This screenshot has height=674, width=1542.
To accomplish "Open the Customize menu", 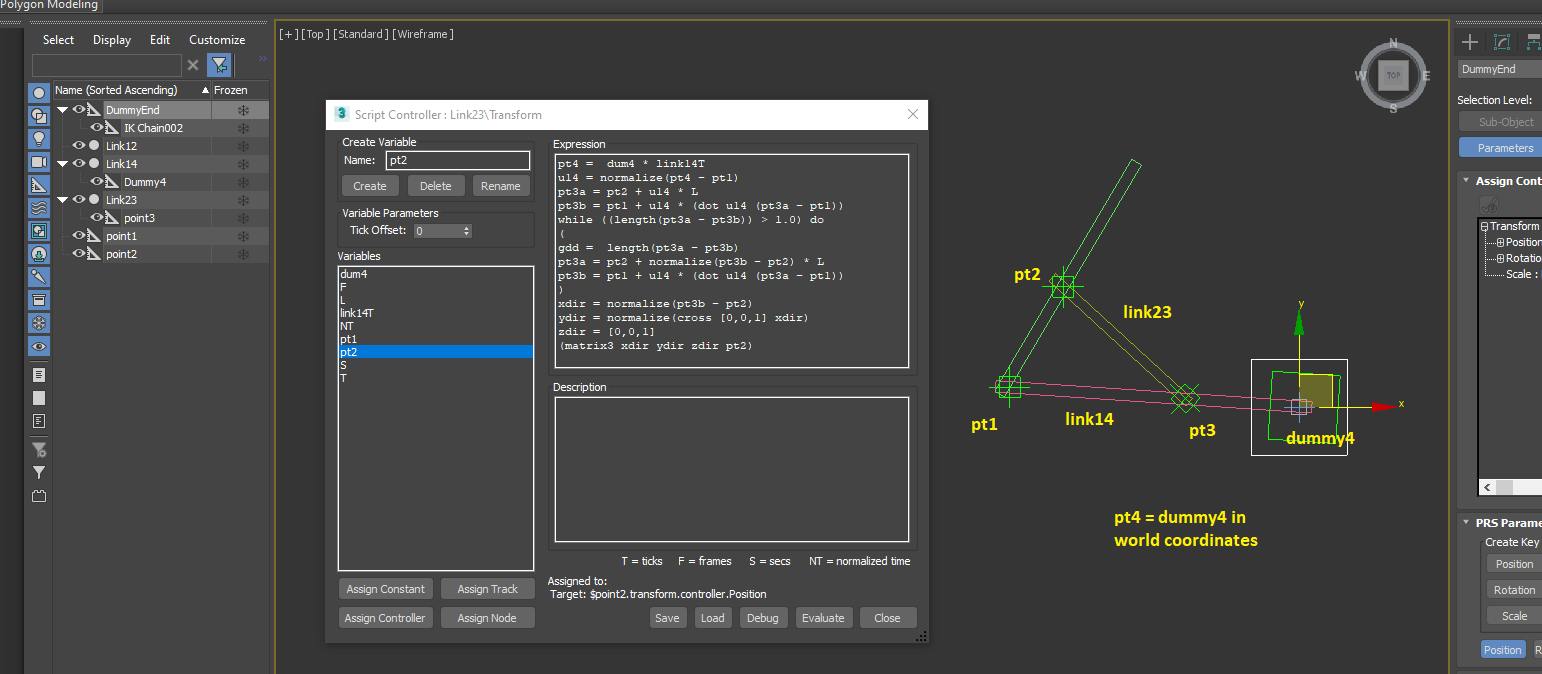I will (217, 40).
